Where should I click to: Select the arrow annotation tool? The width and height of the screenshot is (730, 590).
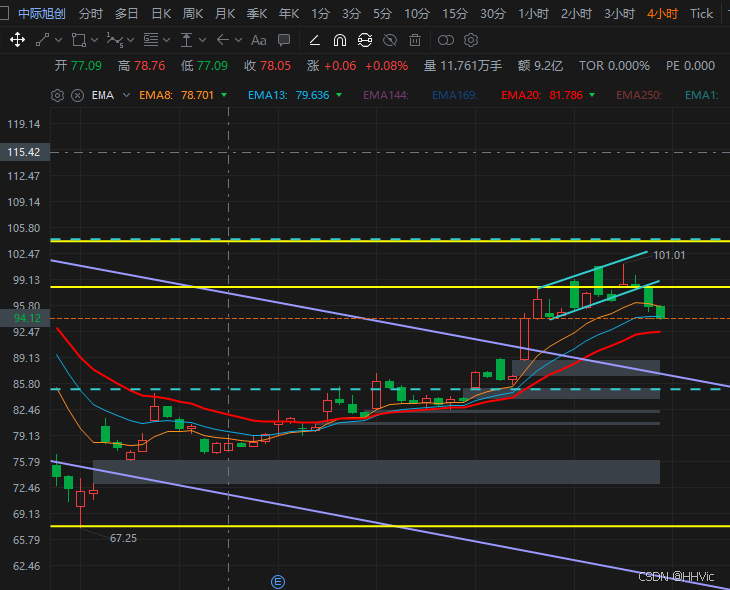pos(223,40)
